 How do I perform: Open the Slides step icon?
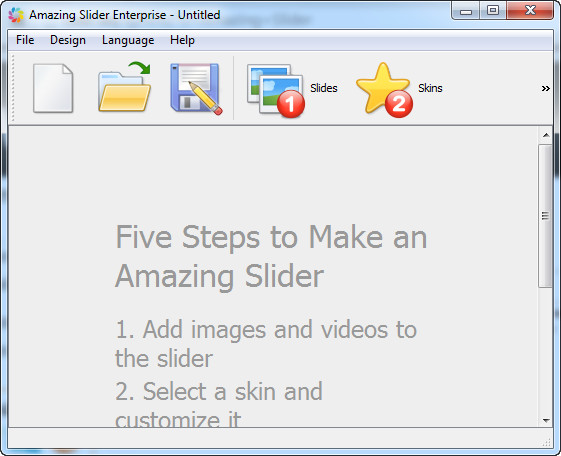(x=275, y=91)
